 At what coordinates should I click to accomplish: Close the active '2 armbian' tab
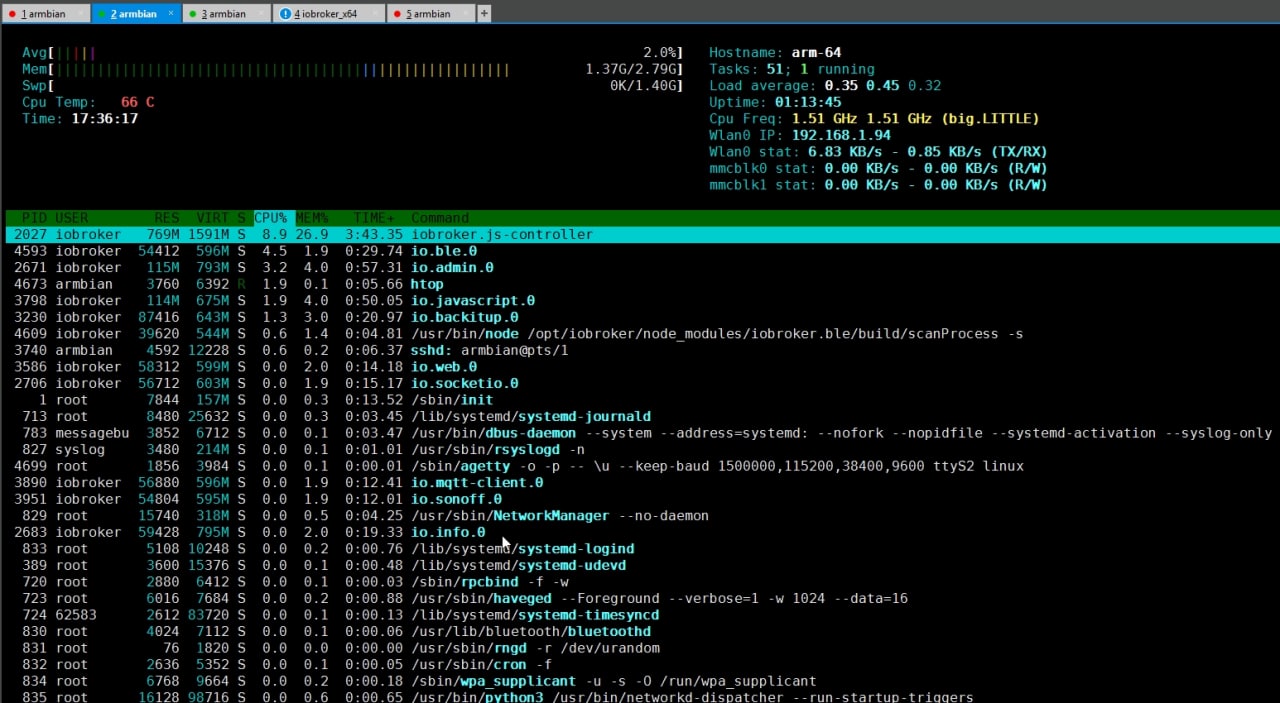pyautogui.click(x=171, y=14)
